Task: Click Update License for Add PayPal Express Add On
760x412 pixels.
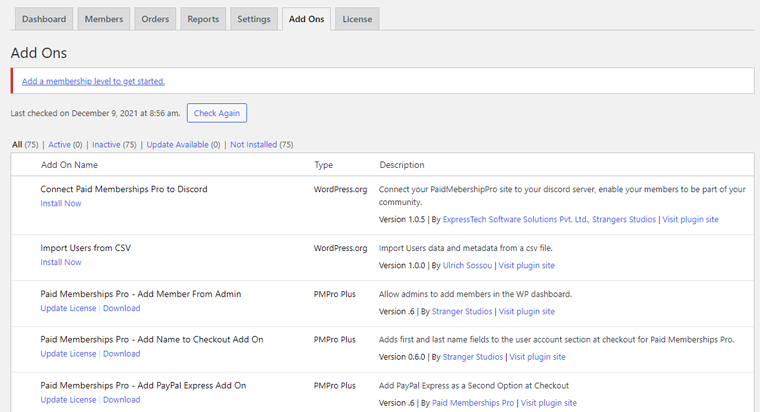Action: point(68,400)
